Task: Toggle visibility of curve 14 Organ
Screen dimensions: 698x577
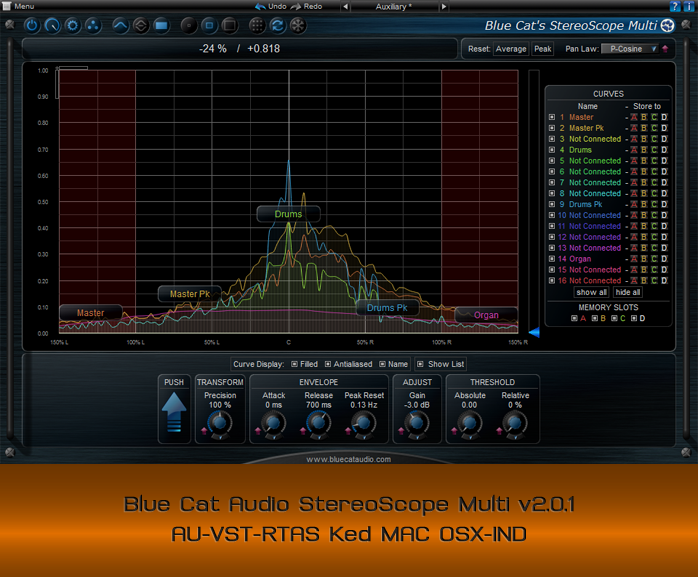Action: click(x=552, y=259)
